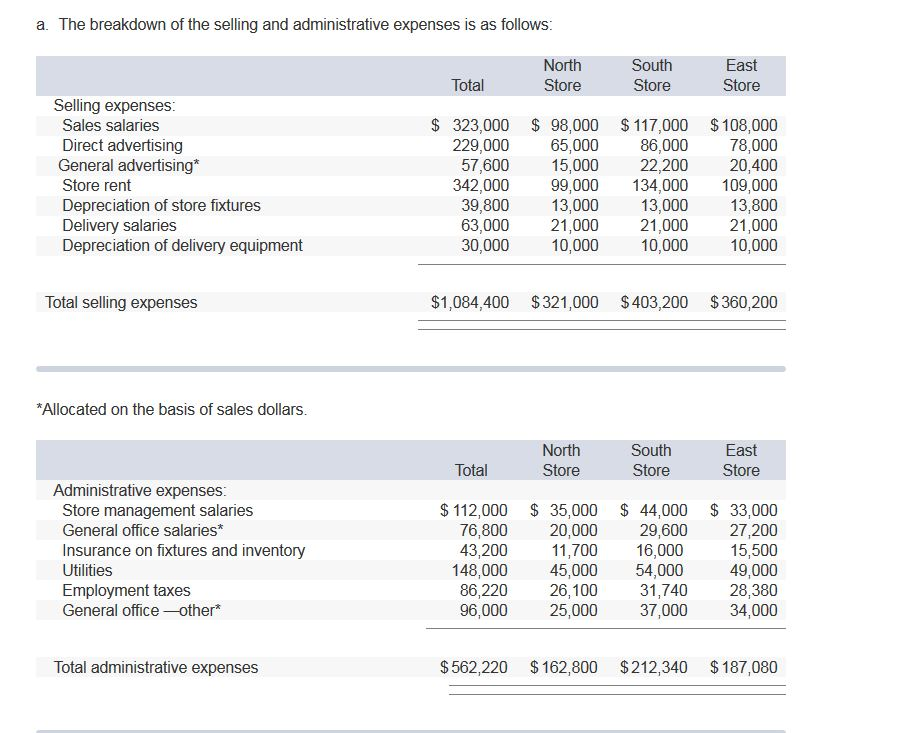This screenshot has height=733, width=900.
Task: Click the 'Utilities' row label
Action: coord(87,571)
